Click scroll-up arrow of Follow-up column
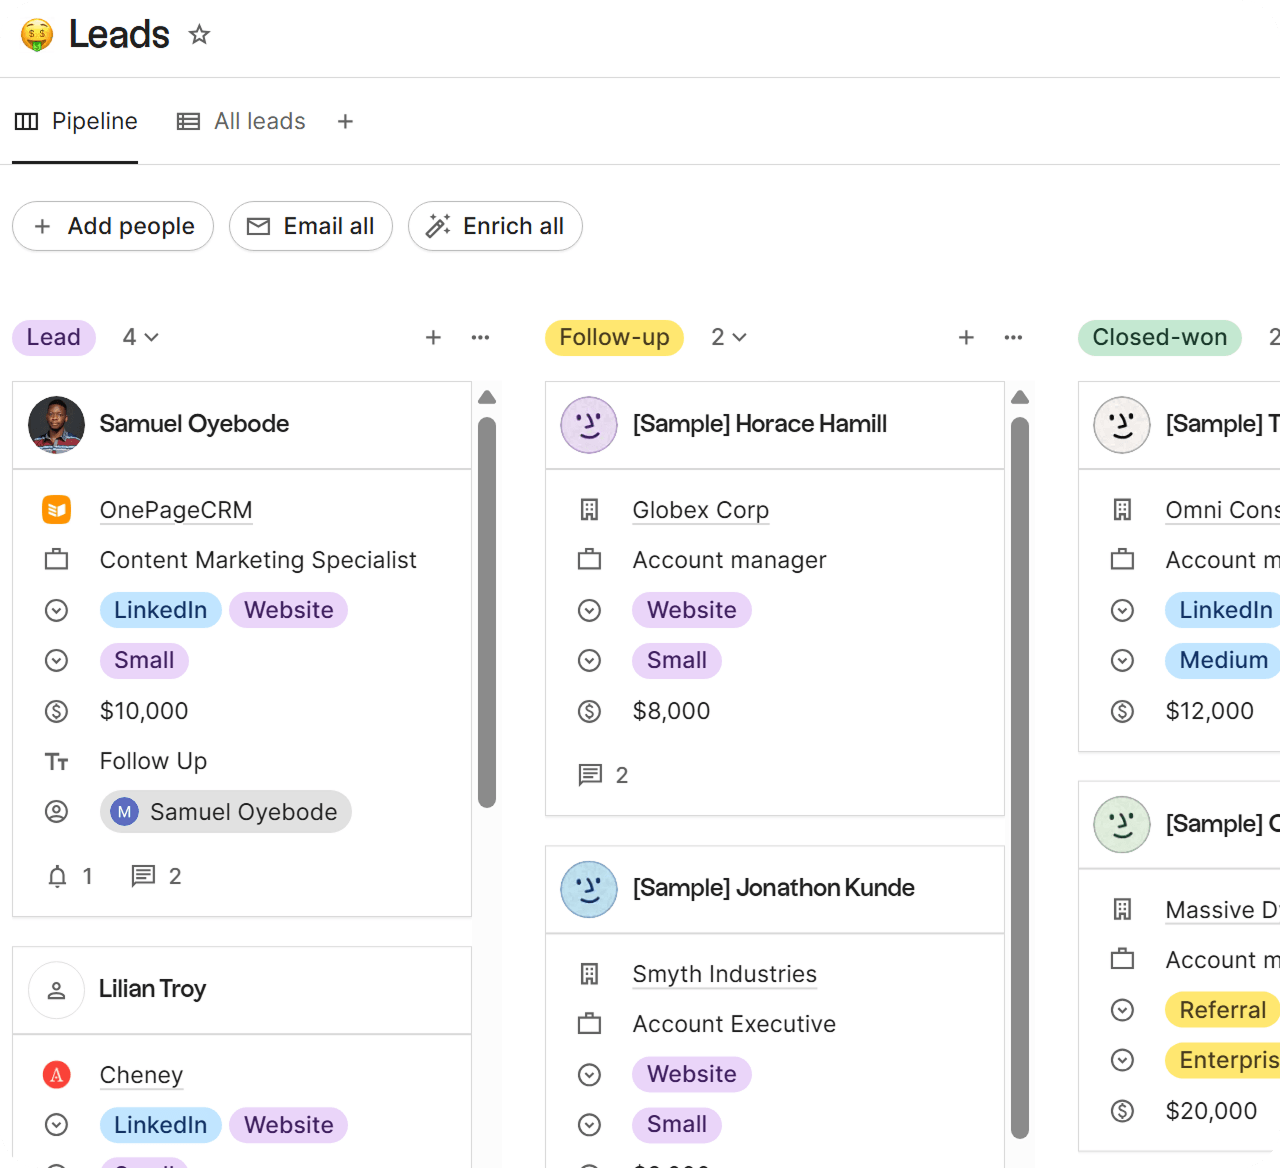Viewport: 1280px width, 1168px height. pyautogui.click(x=1020, y=397)
